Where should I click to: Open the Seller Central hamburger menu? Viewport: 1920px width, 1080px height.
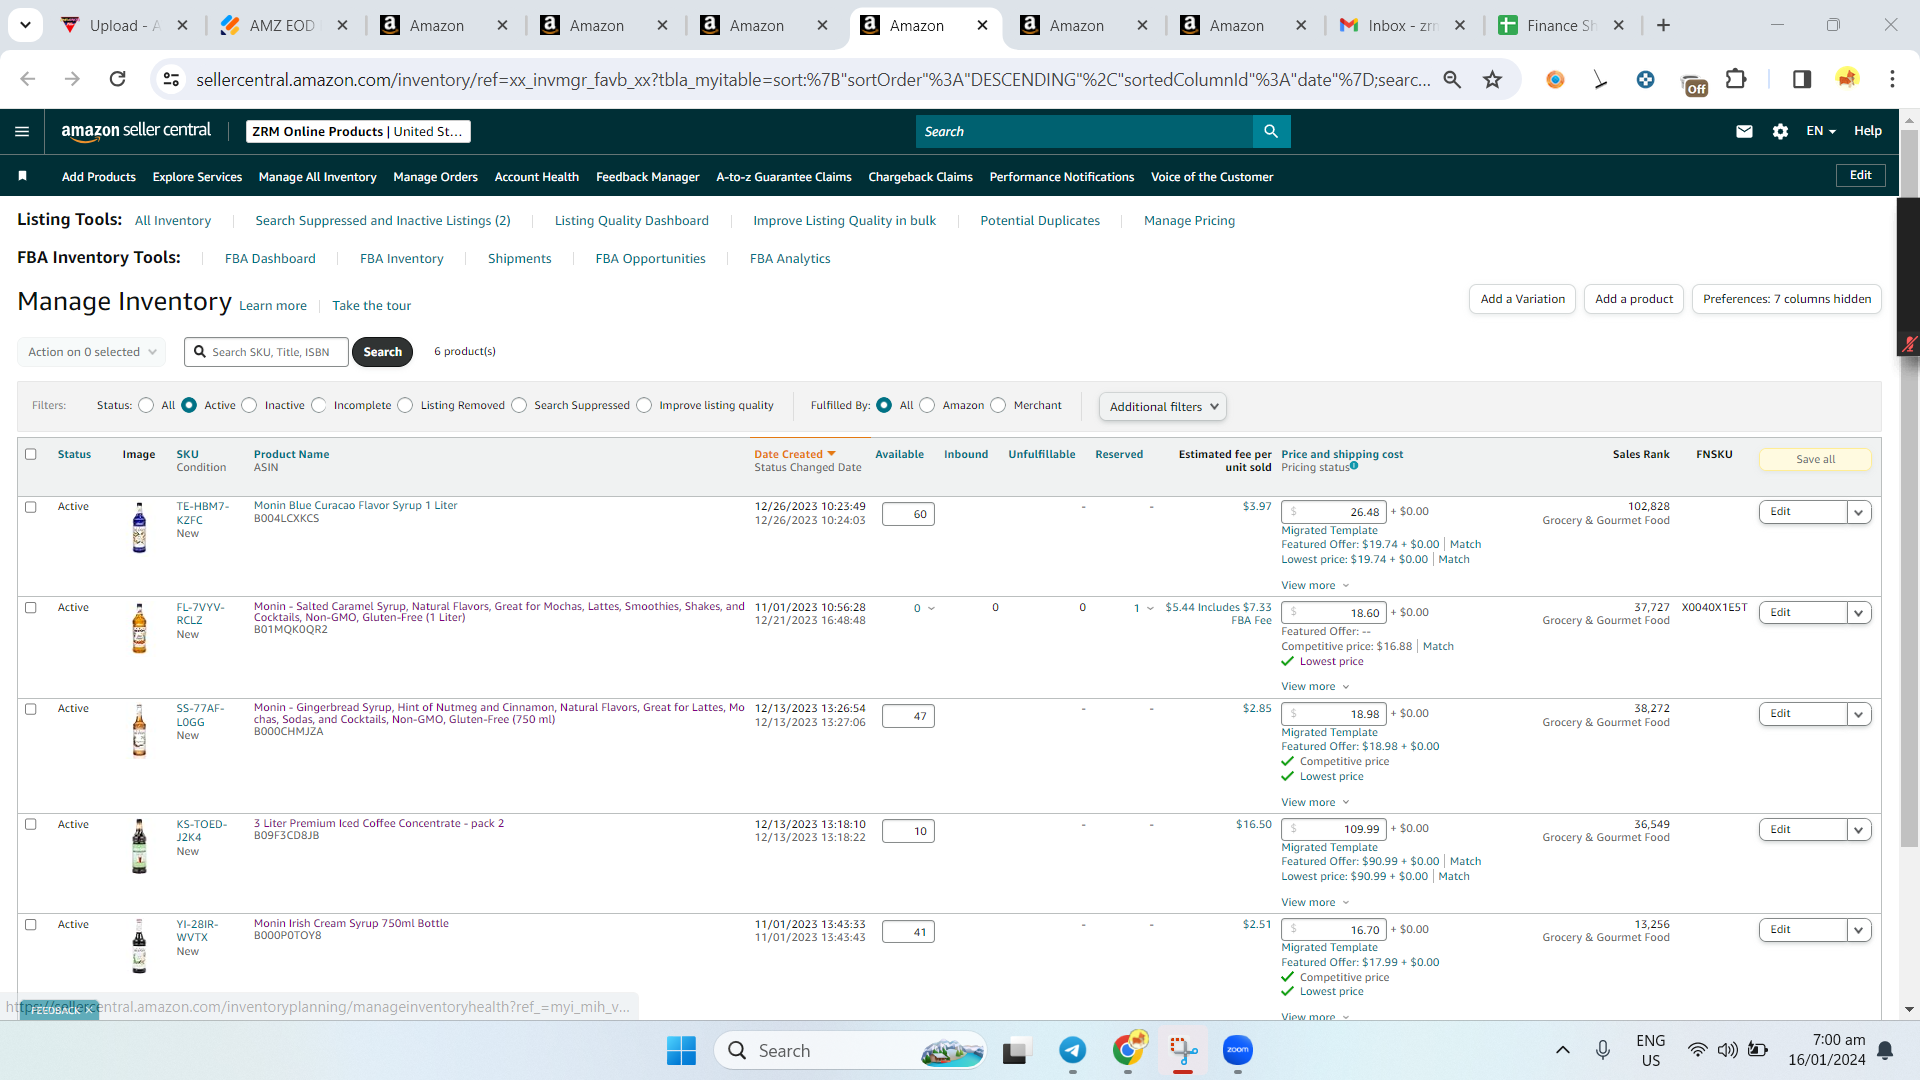pyautogui.click(x=22, y=131)
